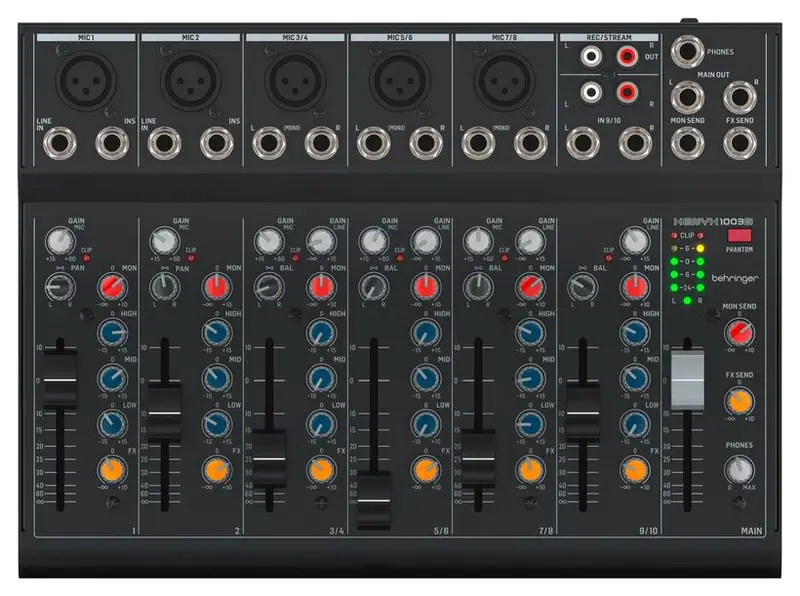Select the channel 5/6 fader cap
Image resolution: width=800 pixels, height=596 pixels.
[x=374, y=498]
